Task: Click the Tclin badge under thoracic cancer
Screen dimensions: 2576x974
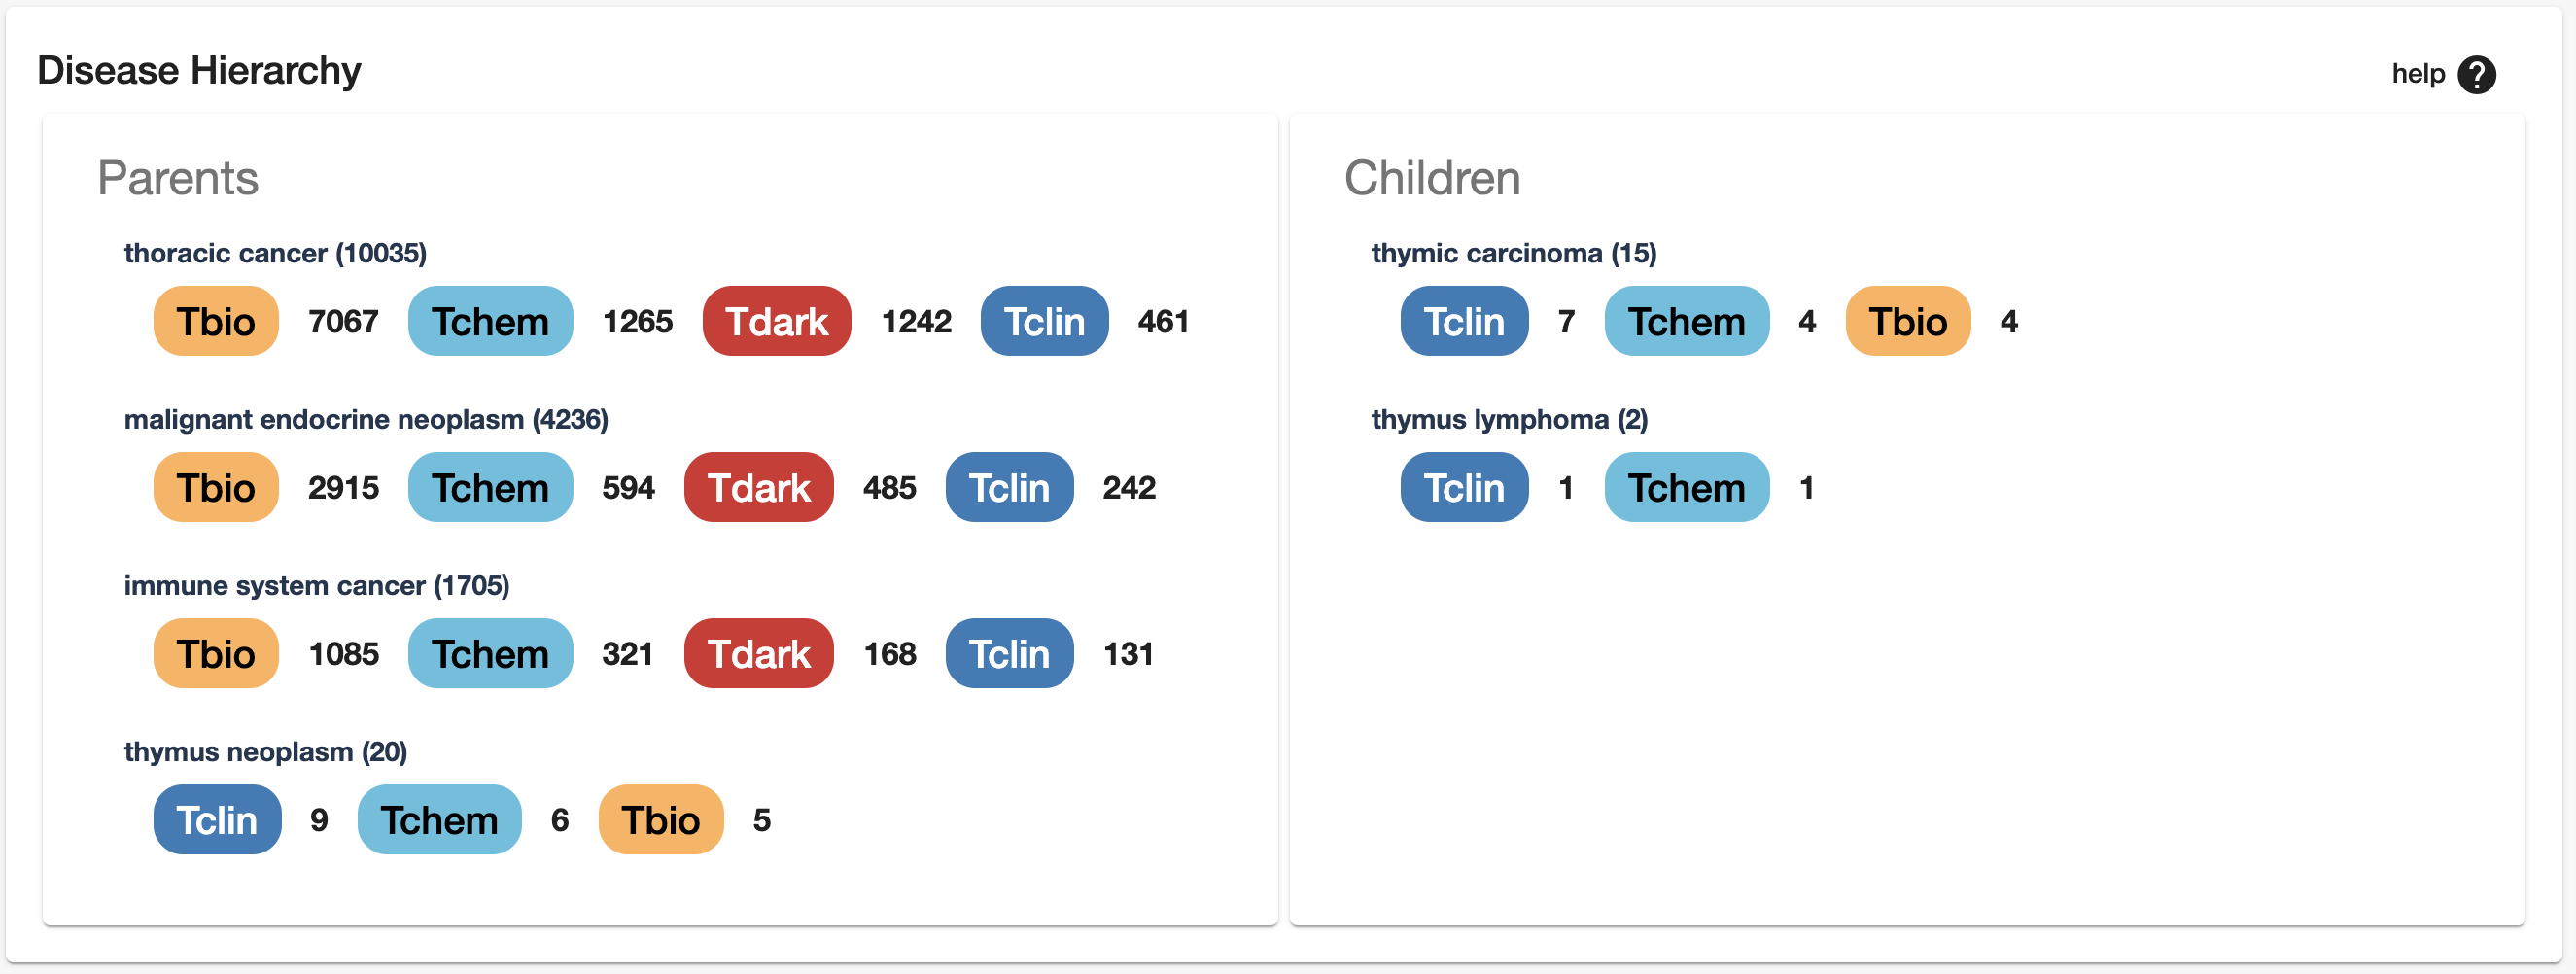Action: point(1044,321)
